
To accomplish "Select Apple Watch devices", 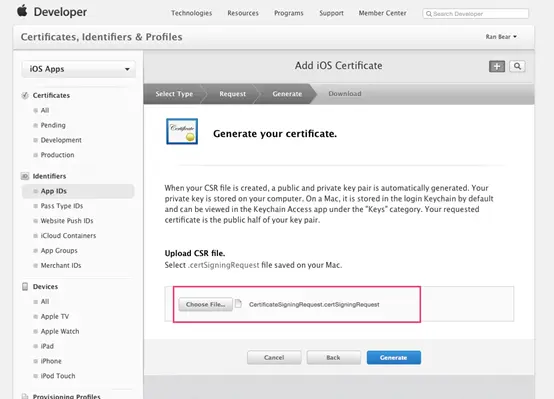I will [60, 331].
